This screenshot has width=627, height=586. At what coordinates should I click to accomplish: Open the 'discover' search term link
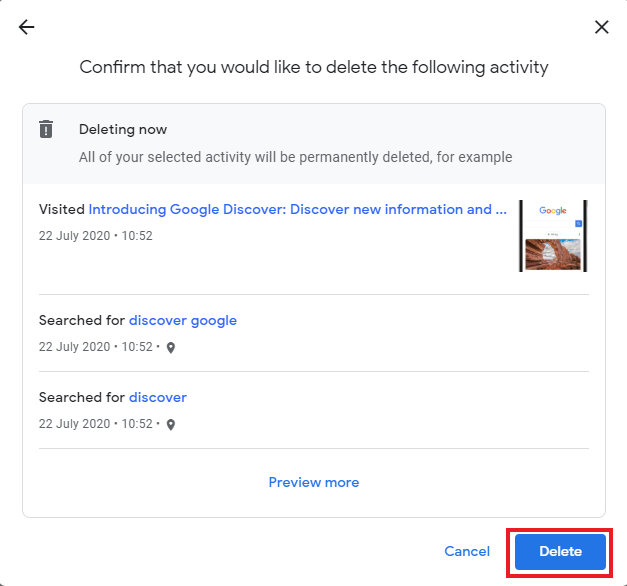158,398
